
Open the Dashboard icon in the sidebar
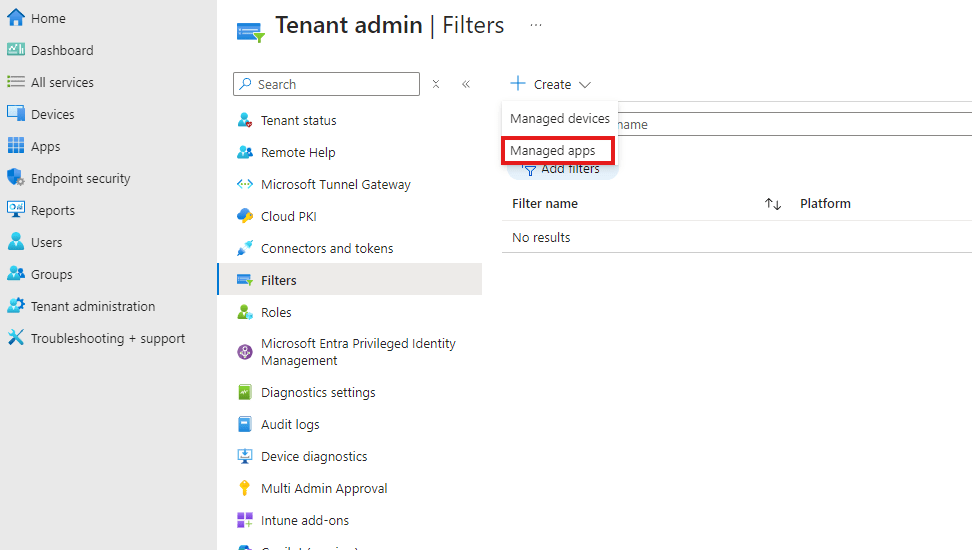pos(15,50)
